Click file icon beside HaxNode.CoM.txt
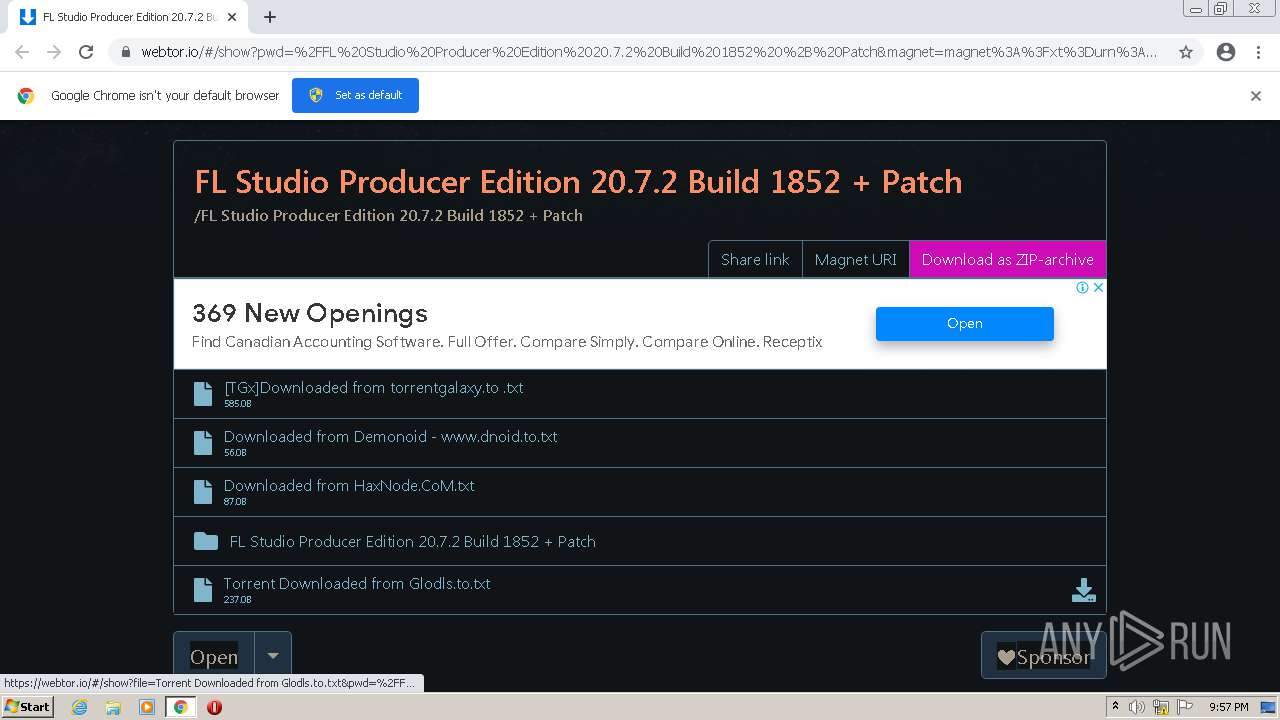Viewport: 1280px width, 720px height. point(203,492)
